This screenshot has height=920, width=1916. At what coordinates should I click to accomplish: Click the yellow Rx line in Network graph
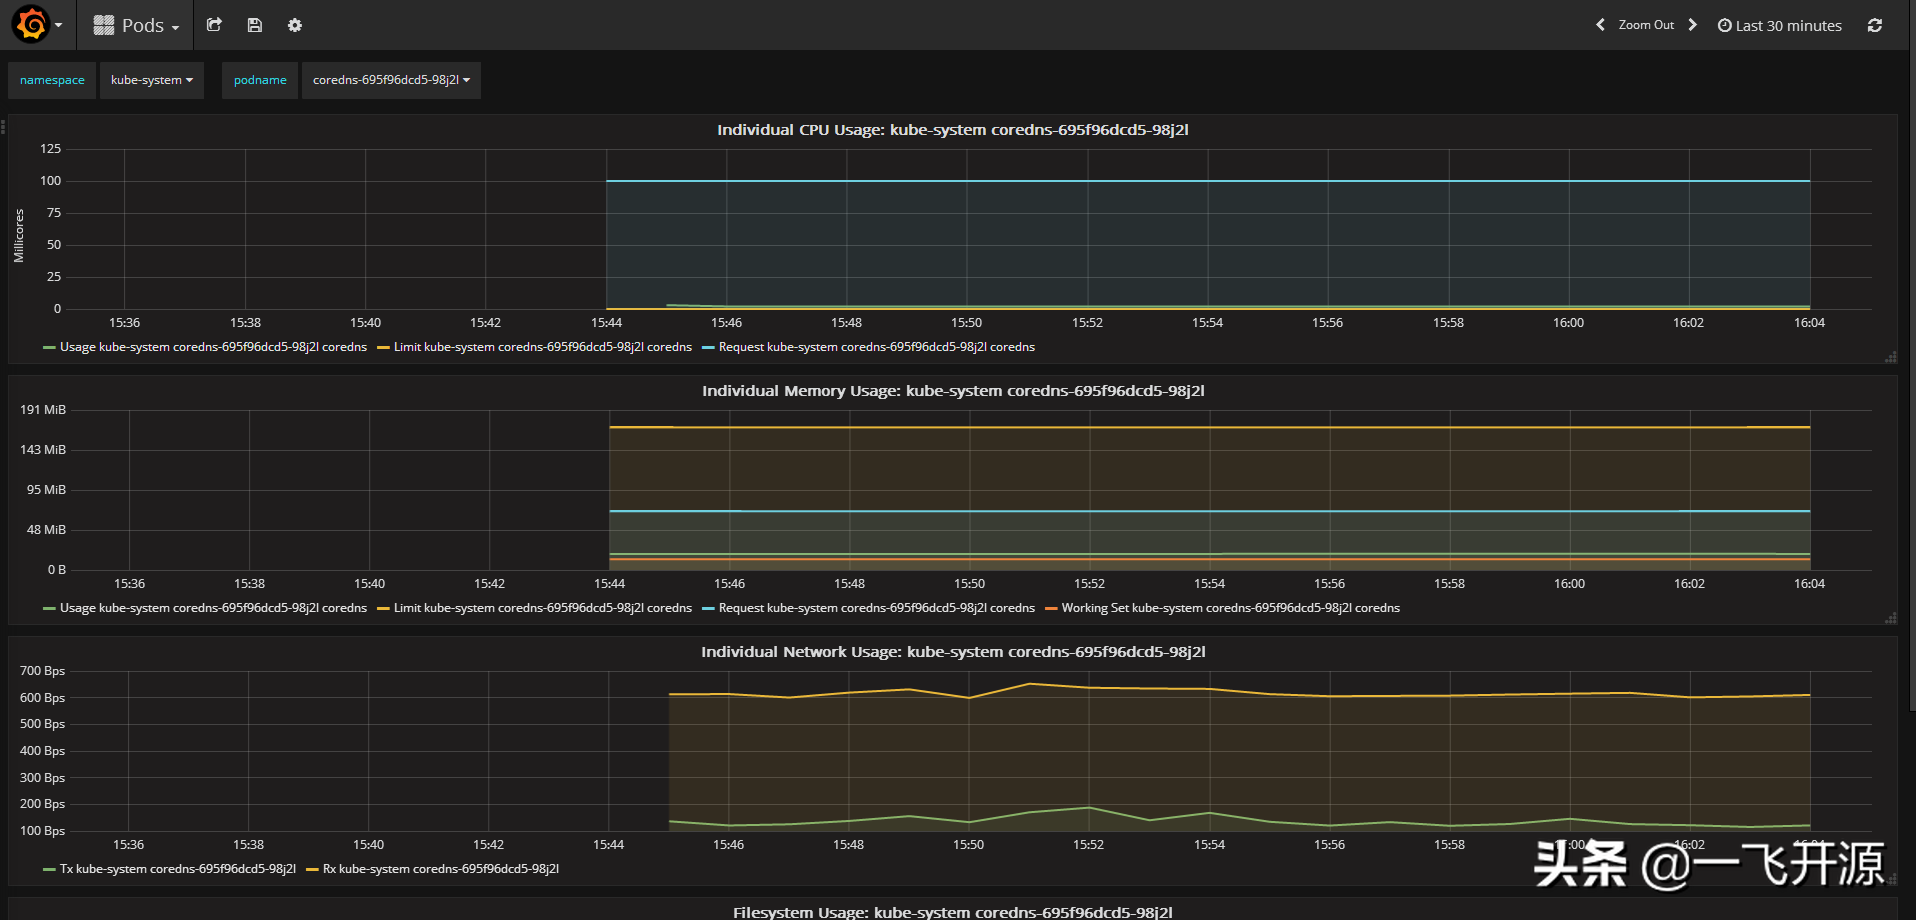point(1240,692)
